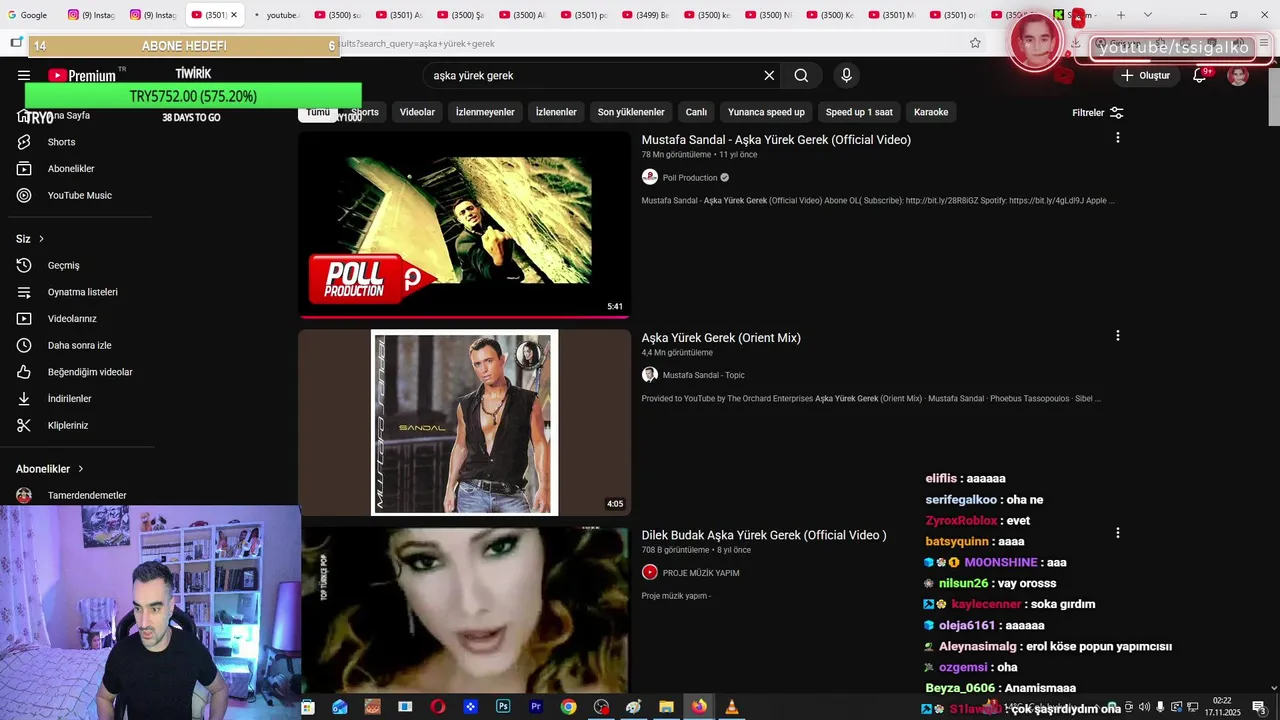The width and height of the screenshot is (1280, 720).
Task: Open Windows notification center icon
Action: 1259,707
